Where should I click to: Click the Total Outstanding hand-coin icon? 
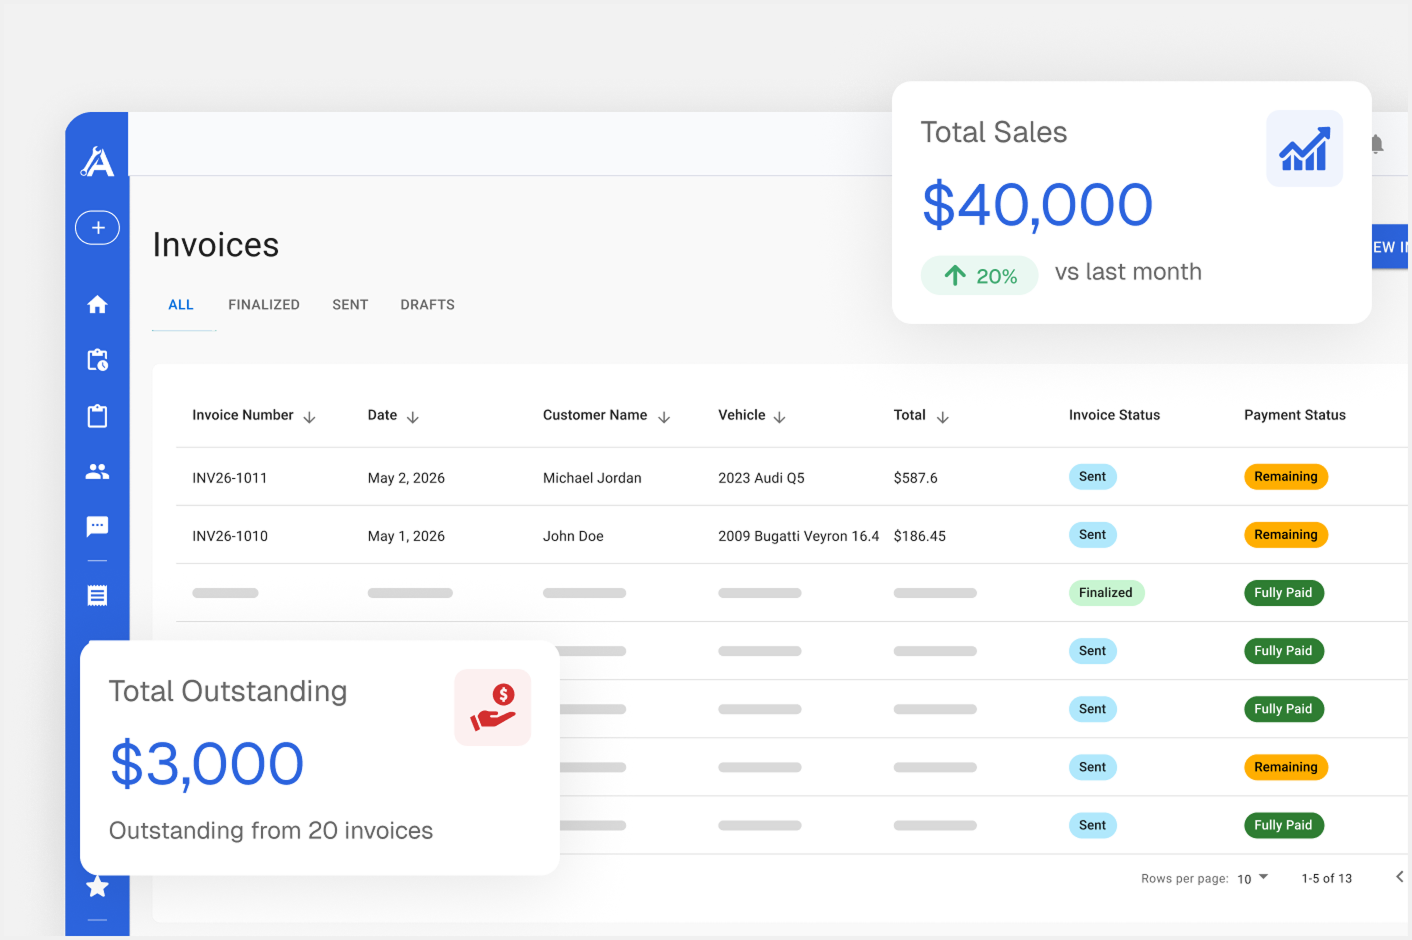[x=492, y=707]
